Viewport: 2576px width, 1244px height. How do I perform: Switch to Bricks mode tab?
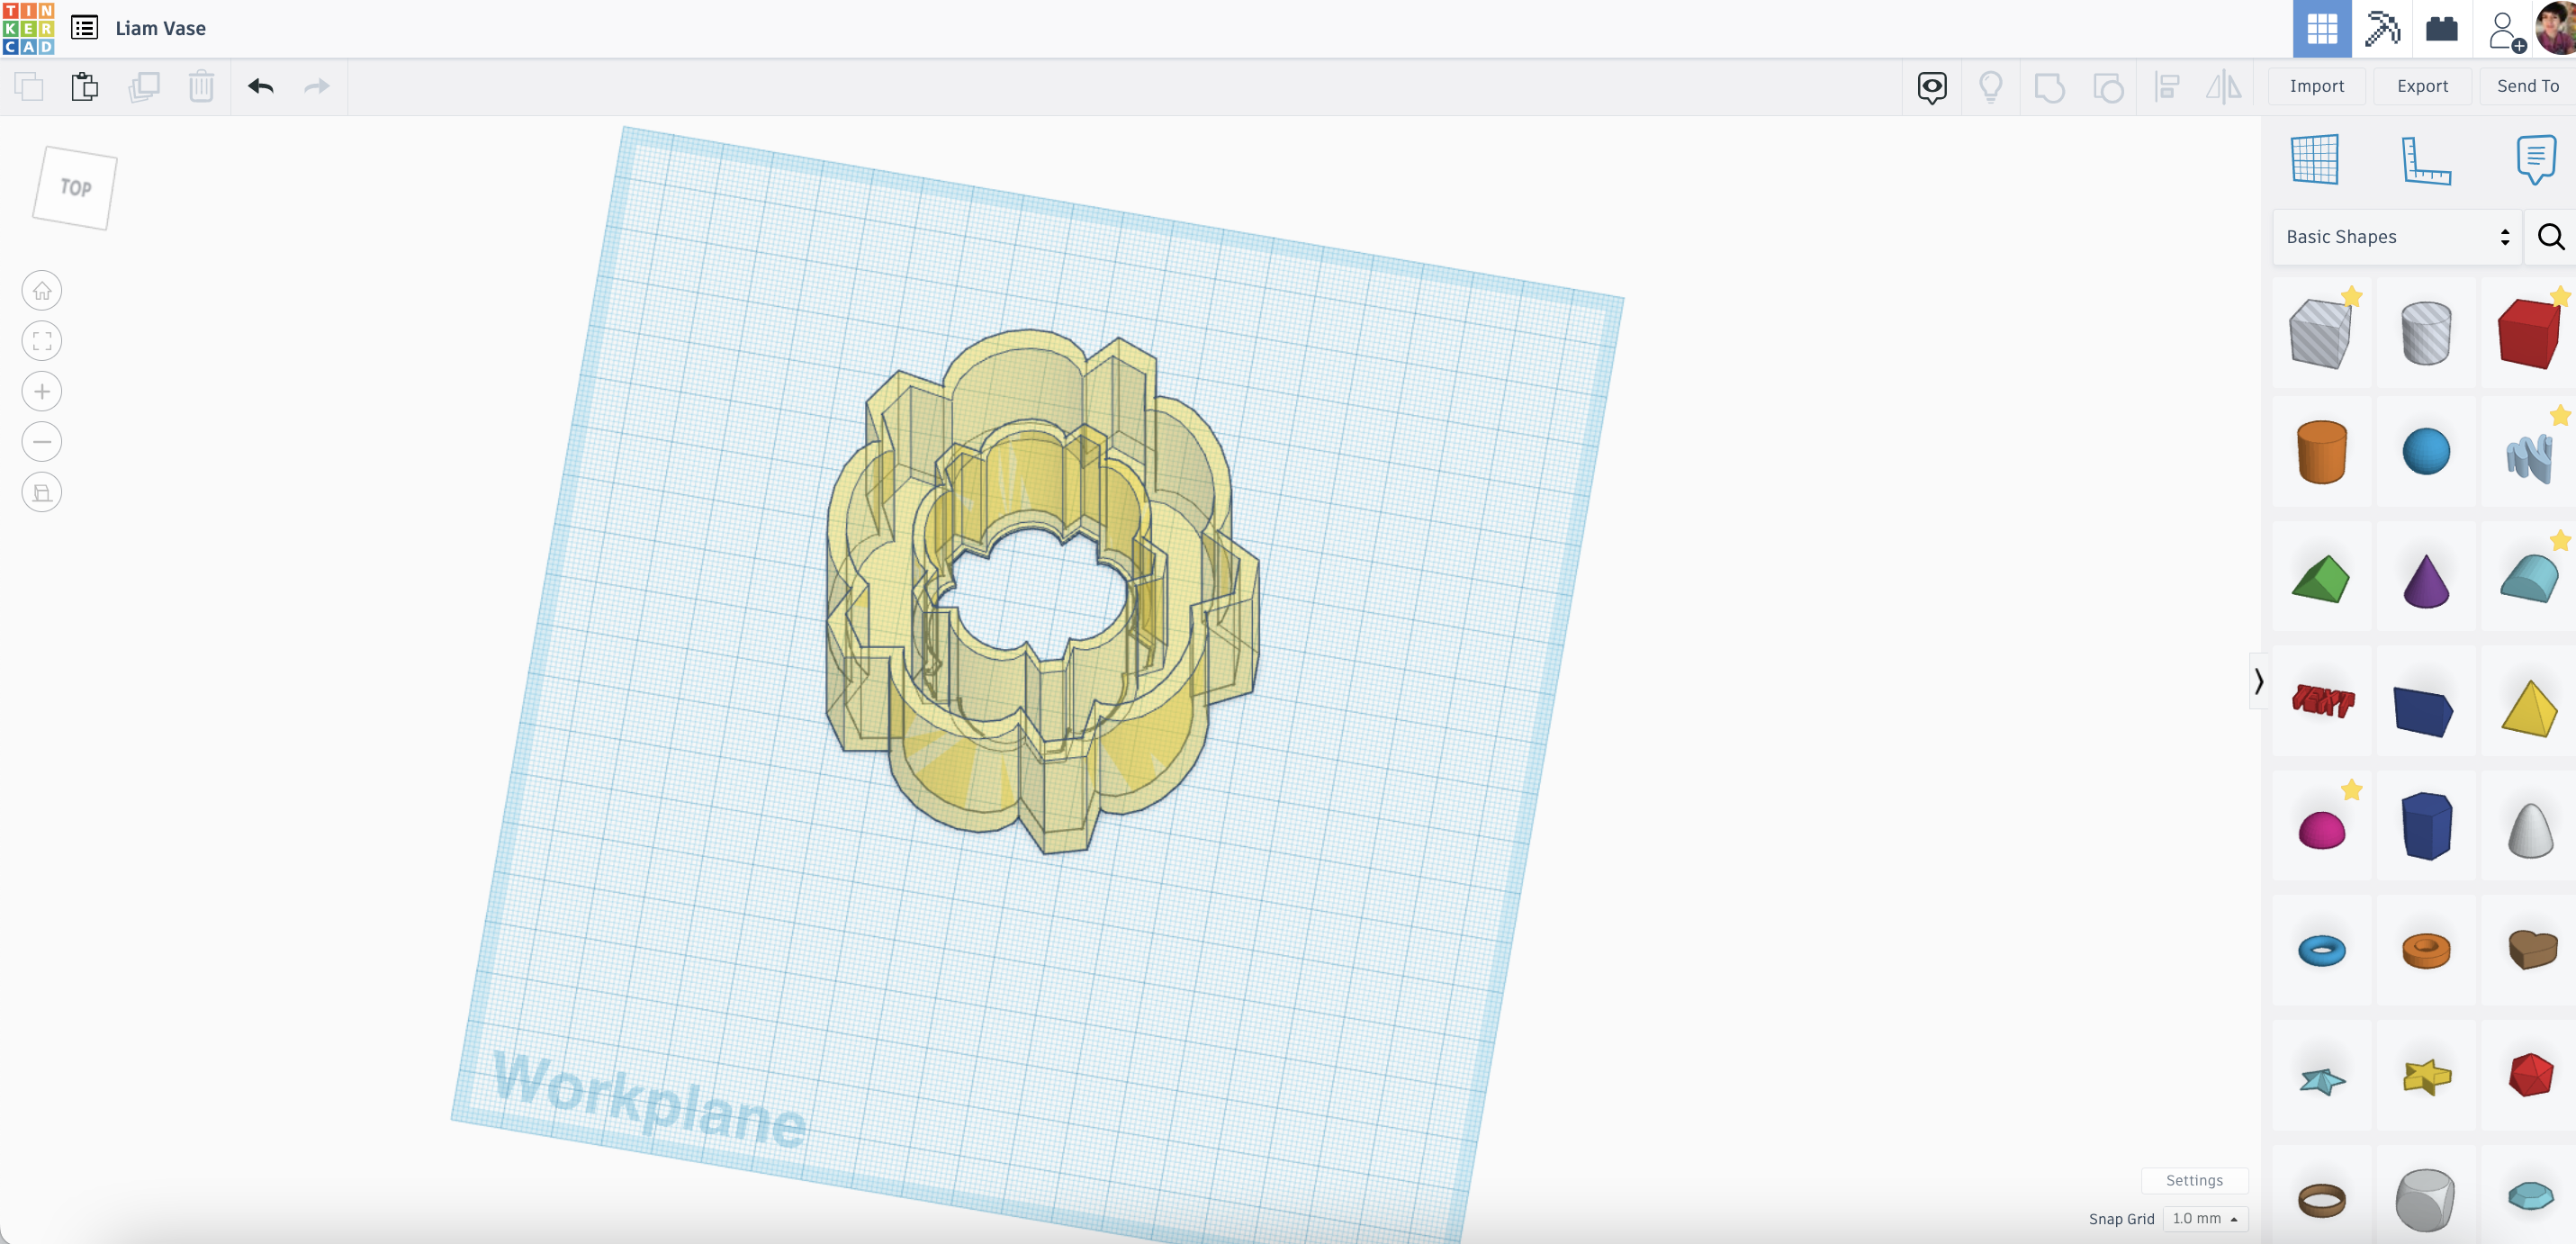pos(2441,28)
